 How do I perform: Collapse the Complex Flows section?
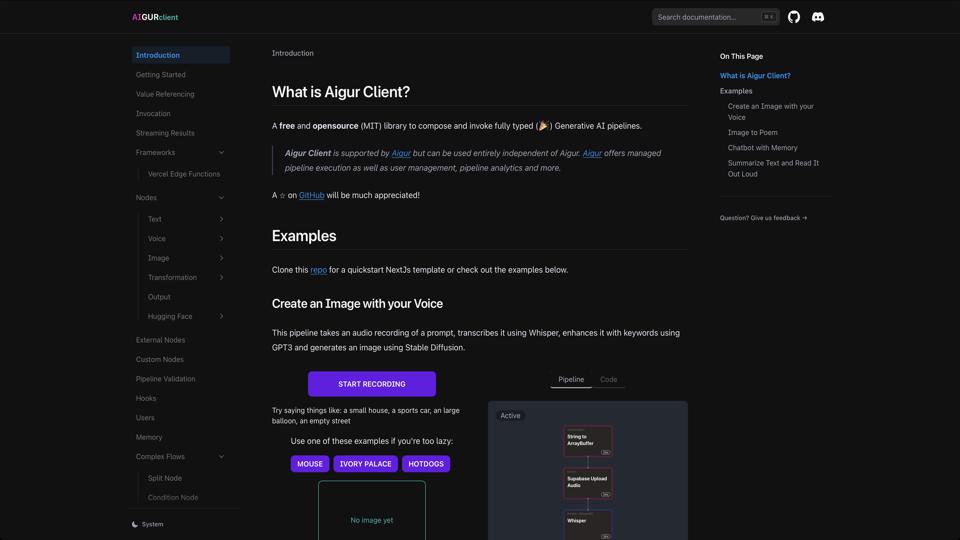[221, 457]
